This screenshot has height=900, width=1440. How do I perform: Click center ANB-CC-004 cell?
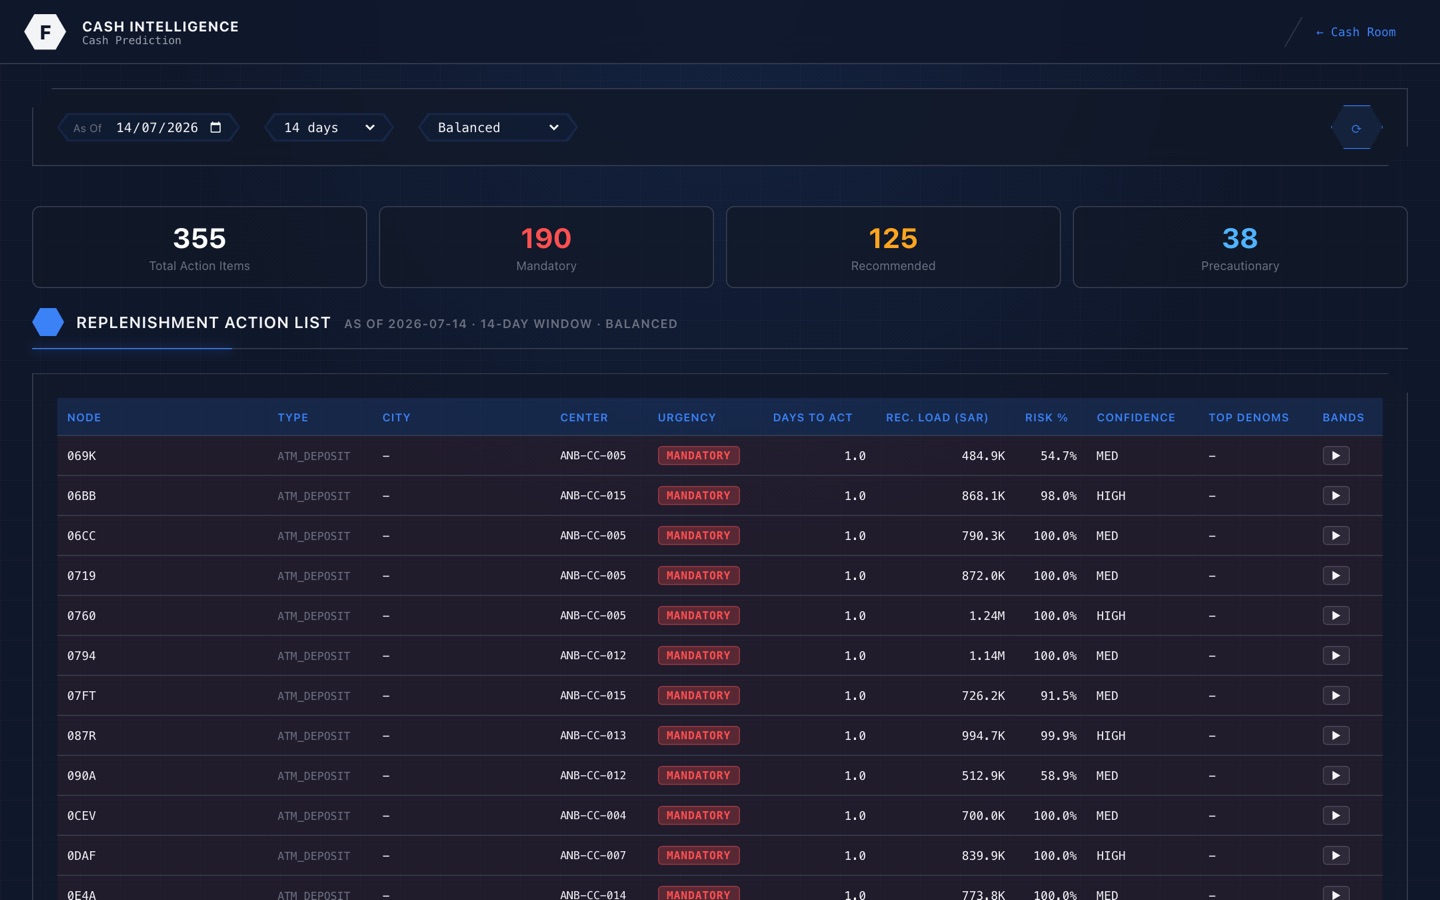[x=593, y=816]
